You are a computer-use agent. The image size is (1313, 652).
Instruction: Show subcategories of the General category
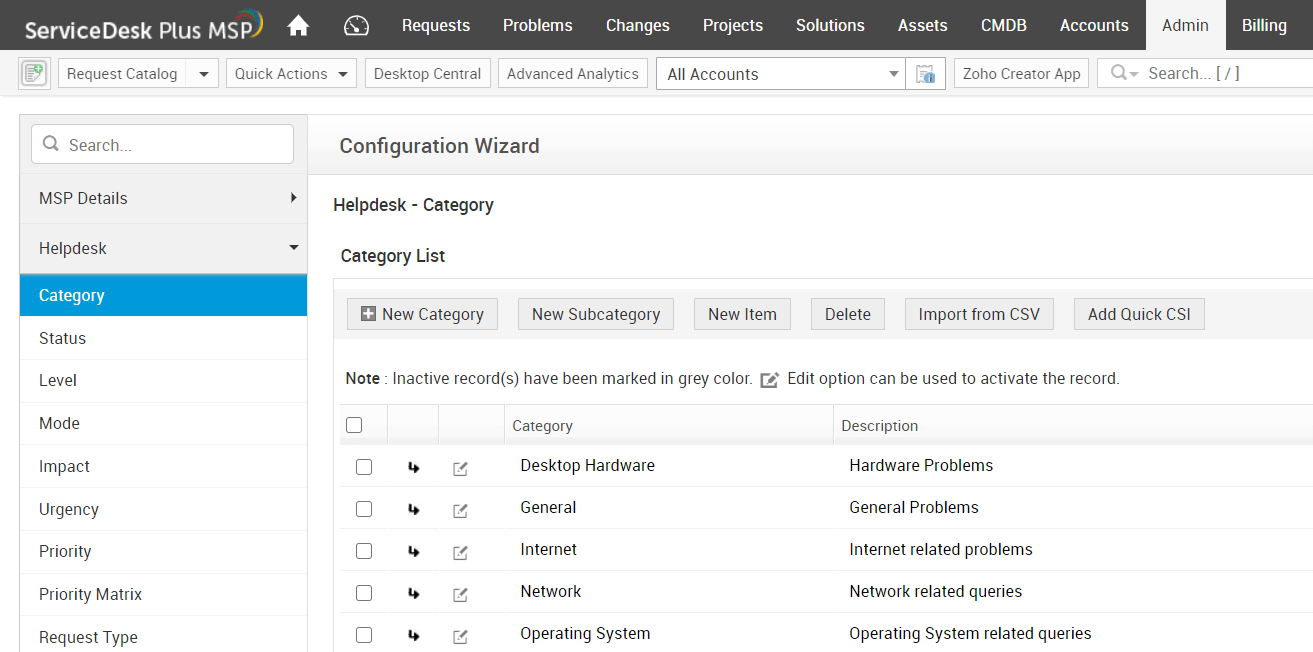(x=413, y=510)
